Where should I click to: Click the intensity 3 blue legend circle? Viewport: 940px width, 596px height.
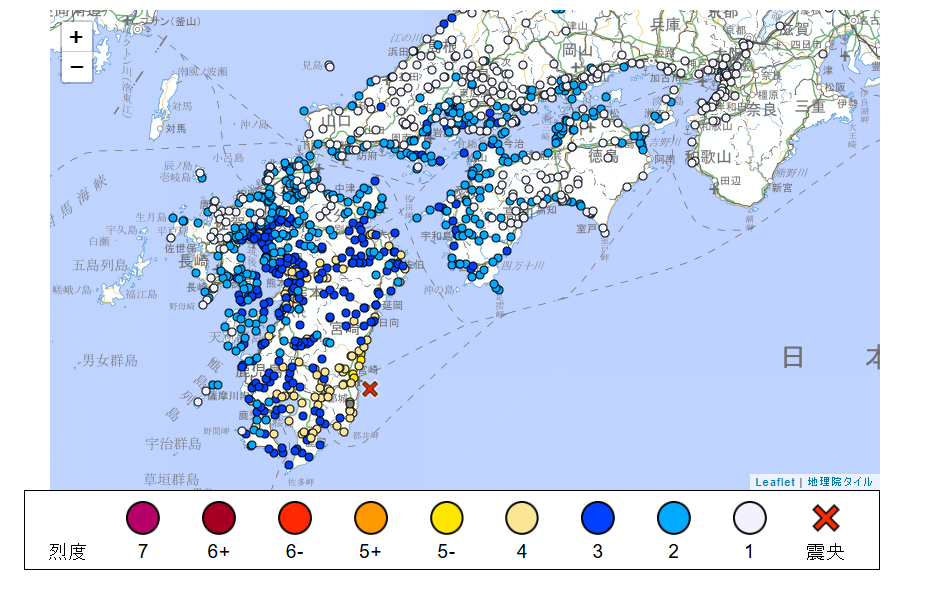(x=598, y=518)
